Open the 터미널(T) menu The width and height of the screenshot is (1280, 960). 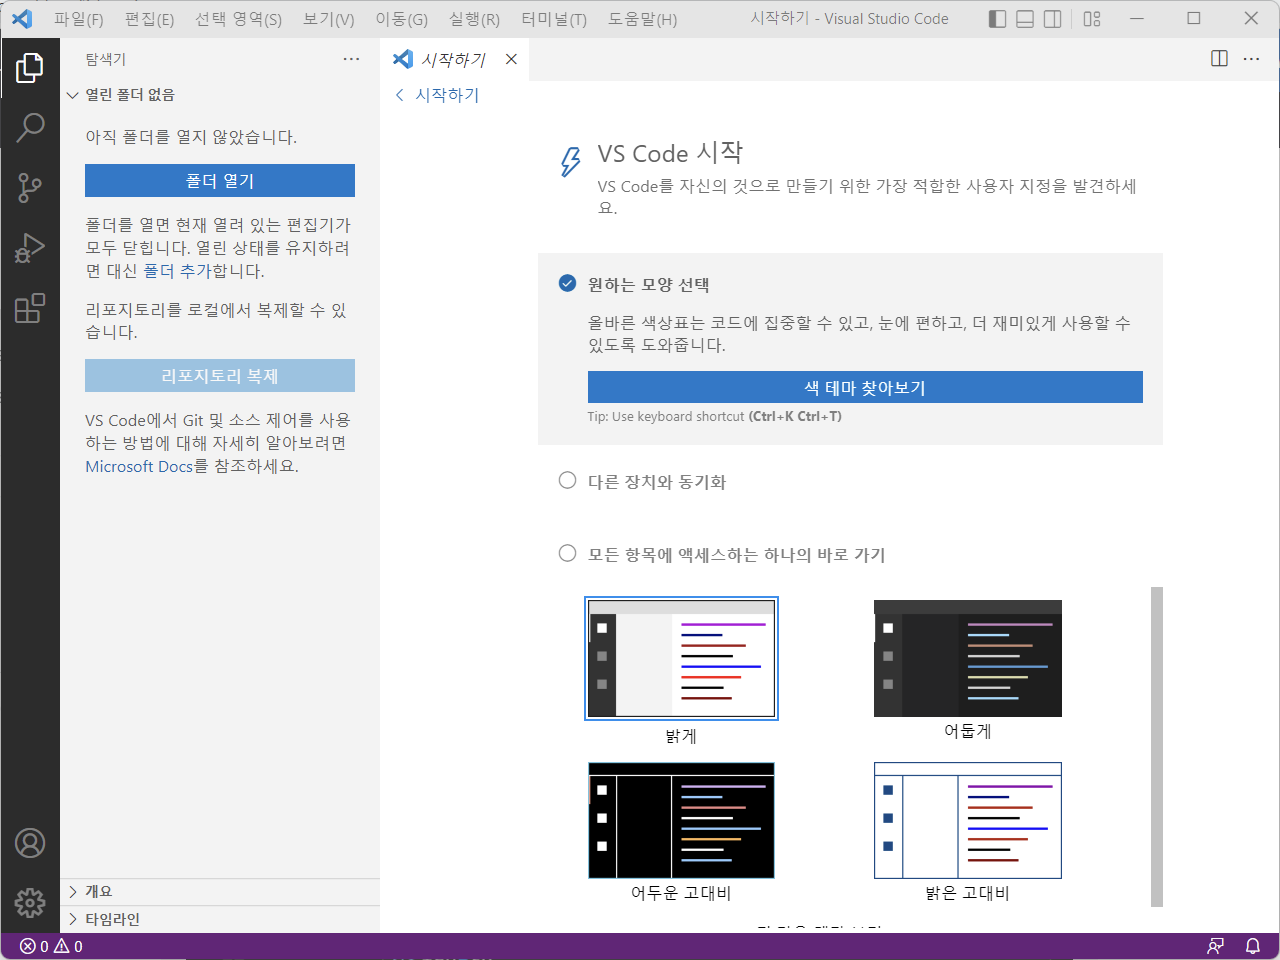pos(554,19)
